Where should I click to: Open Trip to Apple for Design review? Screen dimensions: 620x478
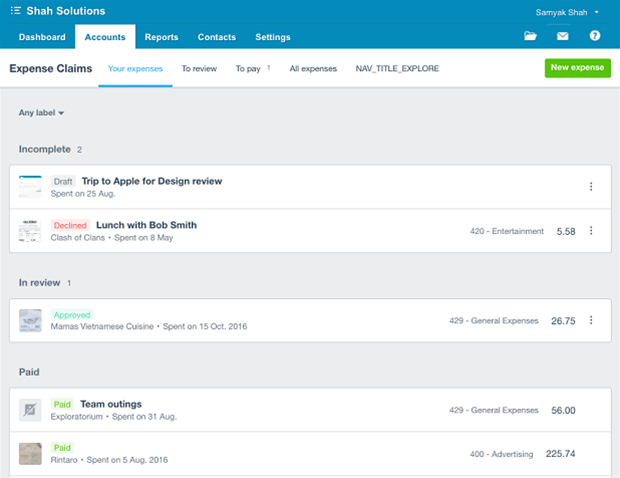152,181
